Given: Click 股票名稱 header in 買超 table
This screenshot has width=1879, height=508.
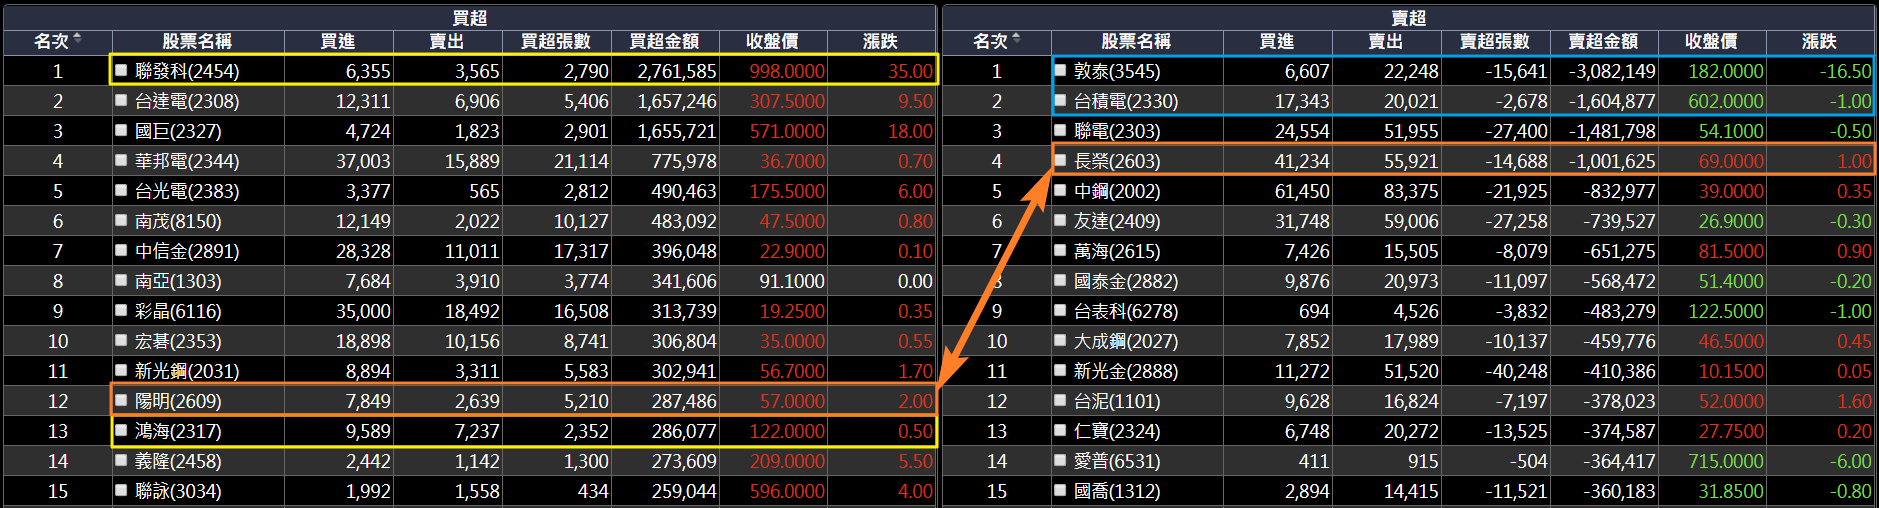Looking at the screenshot, I should click(x=197, y=41).
